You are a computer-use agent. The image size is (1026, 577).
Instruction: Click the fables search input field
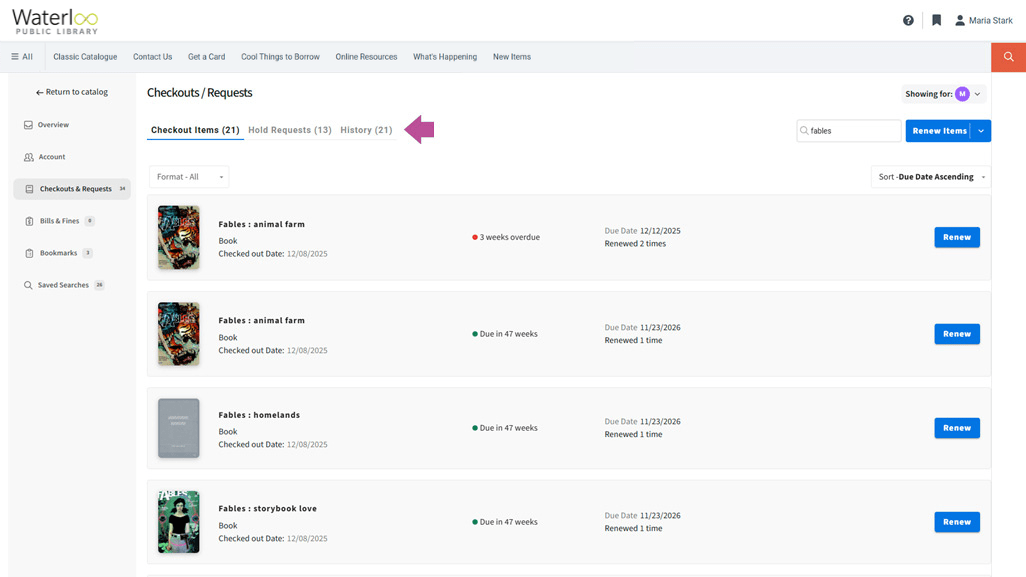pos(848,130)
